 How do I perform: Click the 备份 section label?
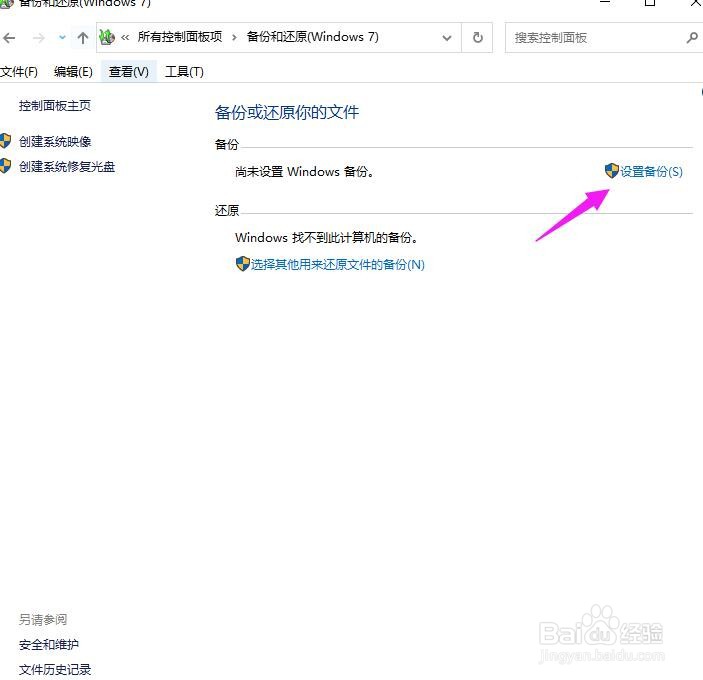(x=226, y=144)
